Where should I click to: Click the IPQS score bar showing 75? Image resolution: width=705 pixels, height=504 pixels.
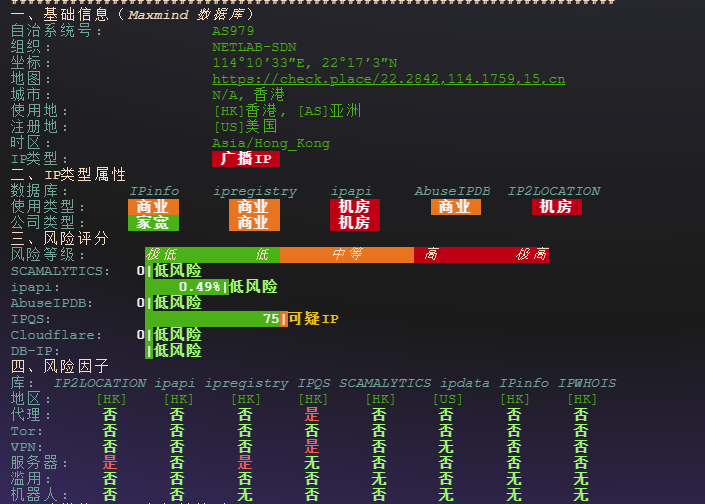pyautogui.click(x=215, y=319)
